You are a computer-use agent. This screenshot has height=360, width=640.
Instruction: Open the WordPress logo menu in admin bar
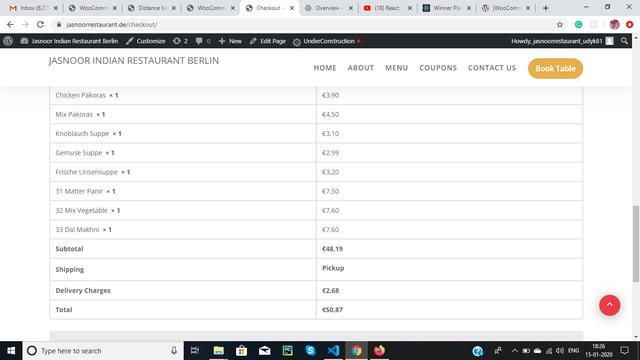(x=8, y=41)
